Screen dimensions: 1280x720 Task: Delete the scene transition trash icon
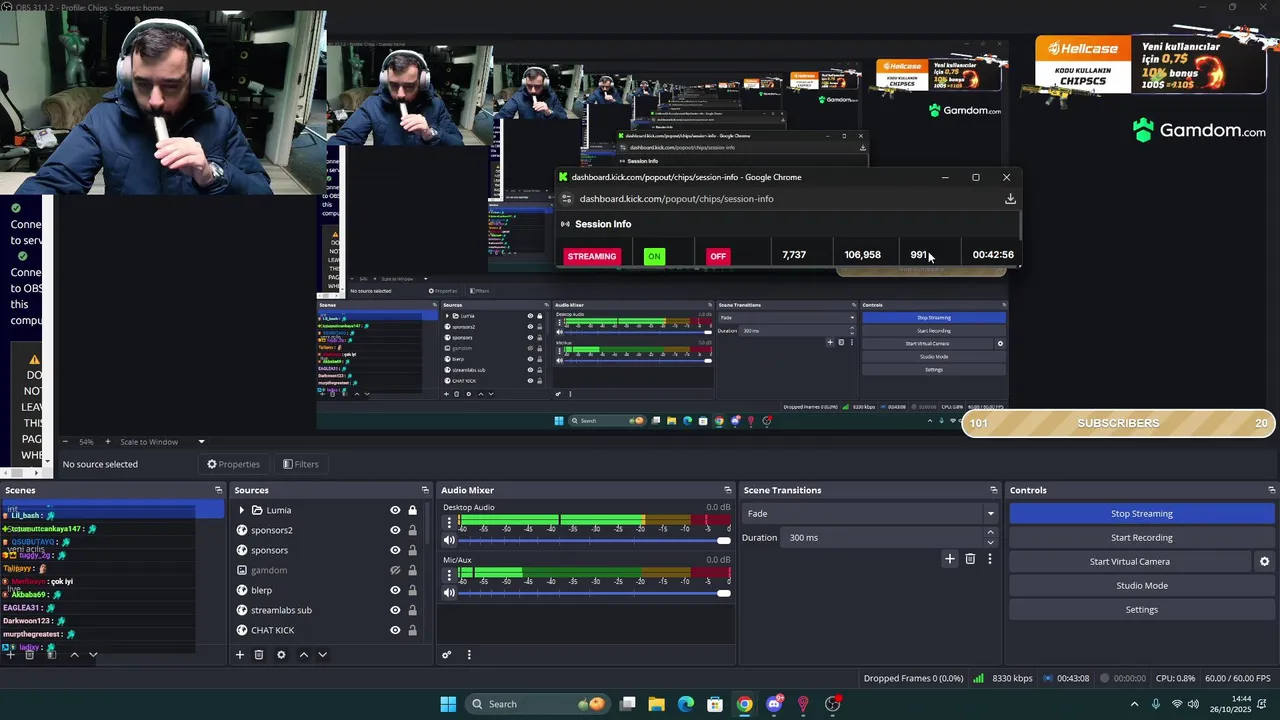coord(970,559)
